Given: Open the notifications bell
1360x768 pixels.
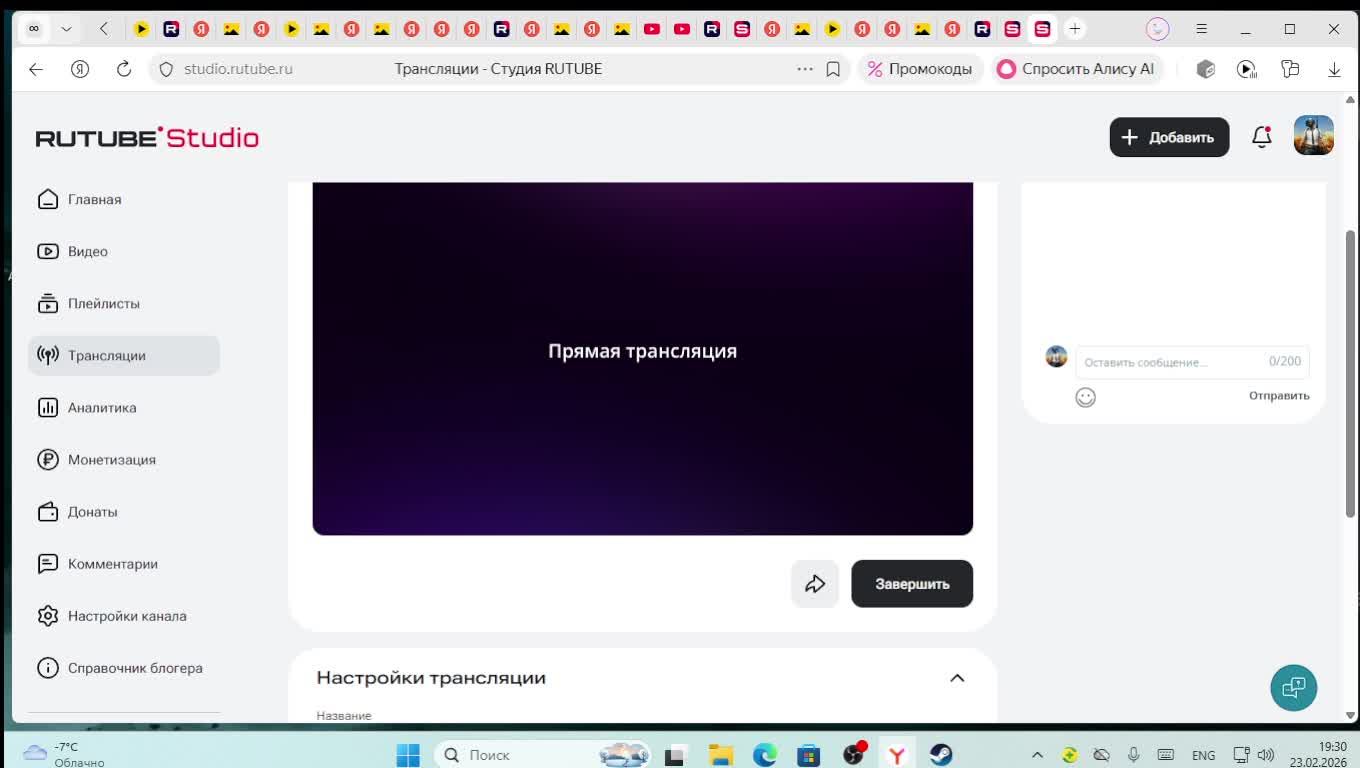Looking at the screenshot, I should coord(1262,137).
